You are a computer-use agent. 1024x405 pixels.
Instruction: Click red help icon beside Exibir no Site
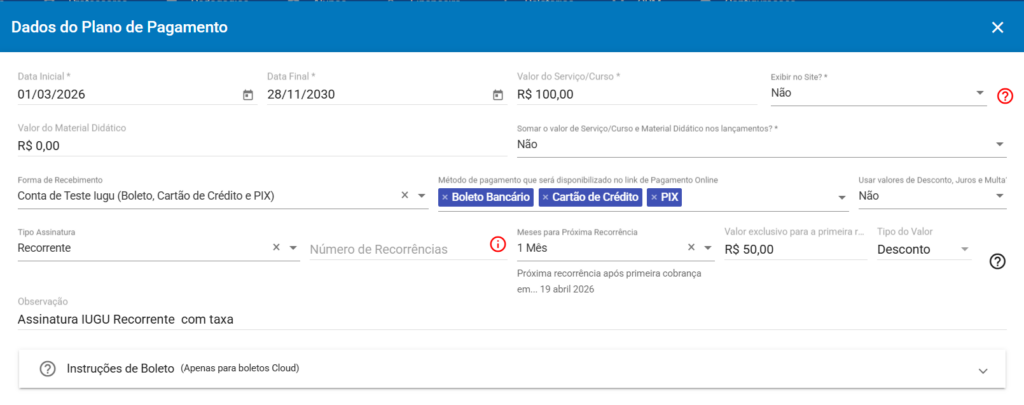click(x=1006, y=96)
